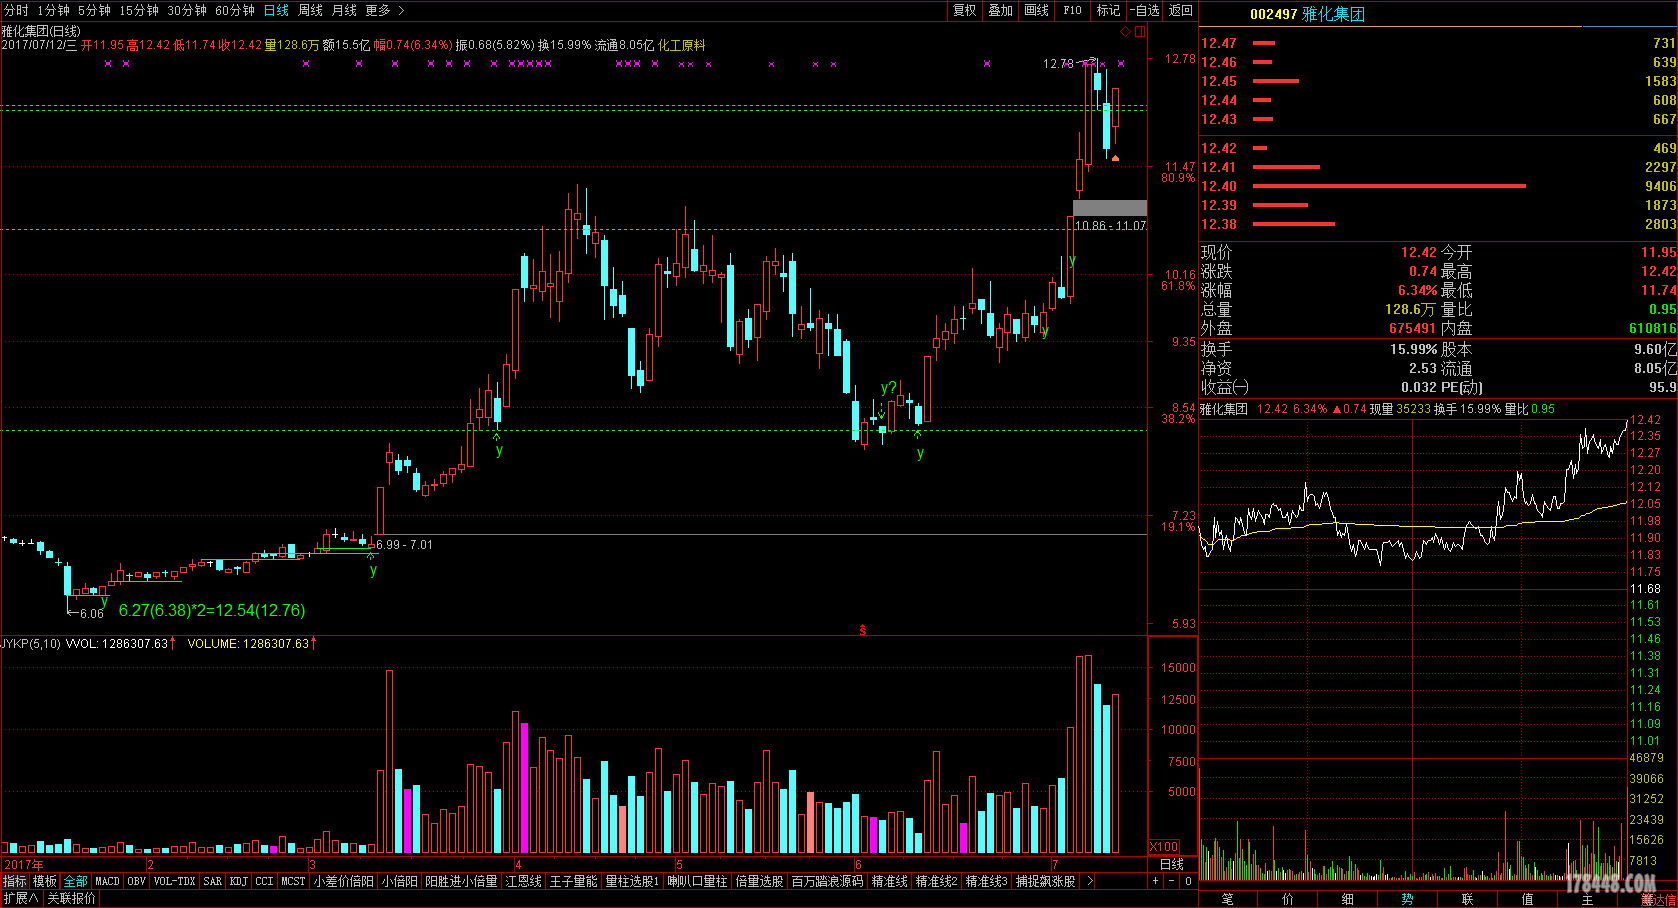Image resolution: width=1678 pixels, height=908 pixels.
Task: Select the 王子量能 indicator
Action: click(x=573, y=881)
